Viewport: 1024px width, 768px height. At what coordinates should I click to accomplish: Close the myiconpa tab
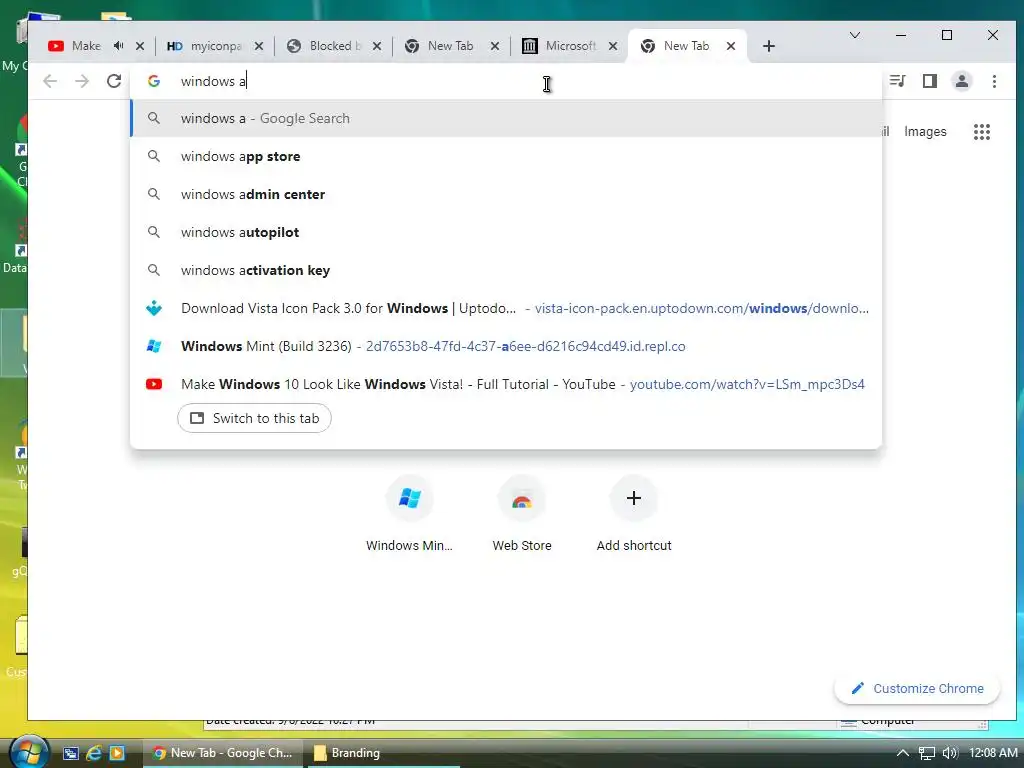(259, 46)
